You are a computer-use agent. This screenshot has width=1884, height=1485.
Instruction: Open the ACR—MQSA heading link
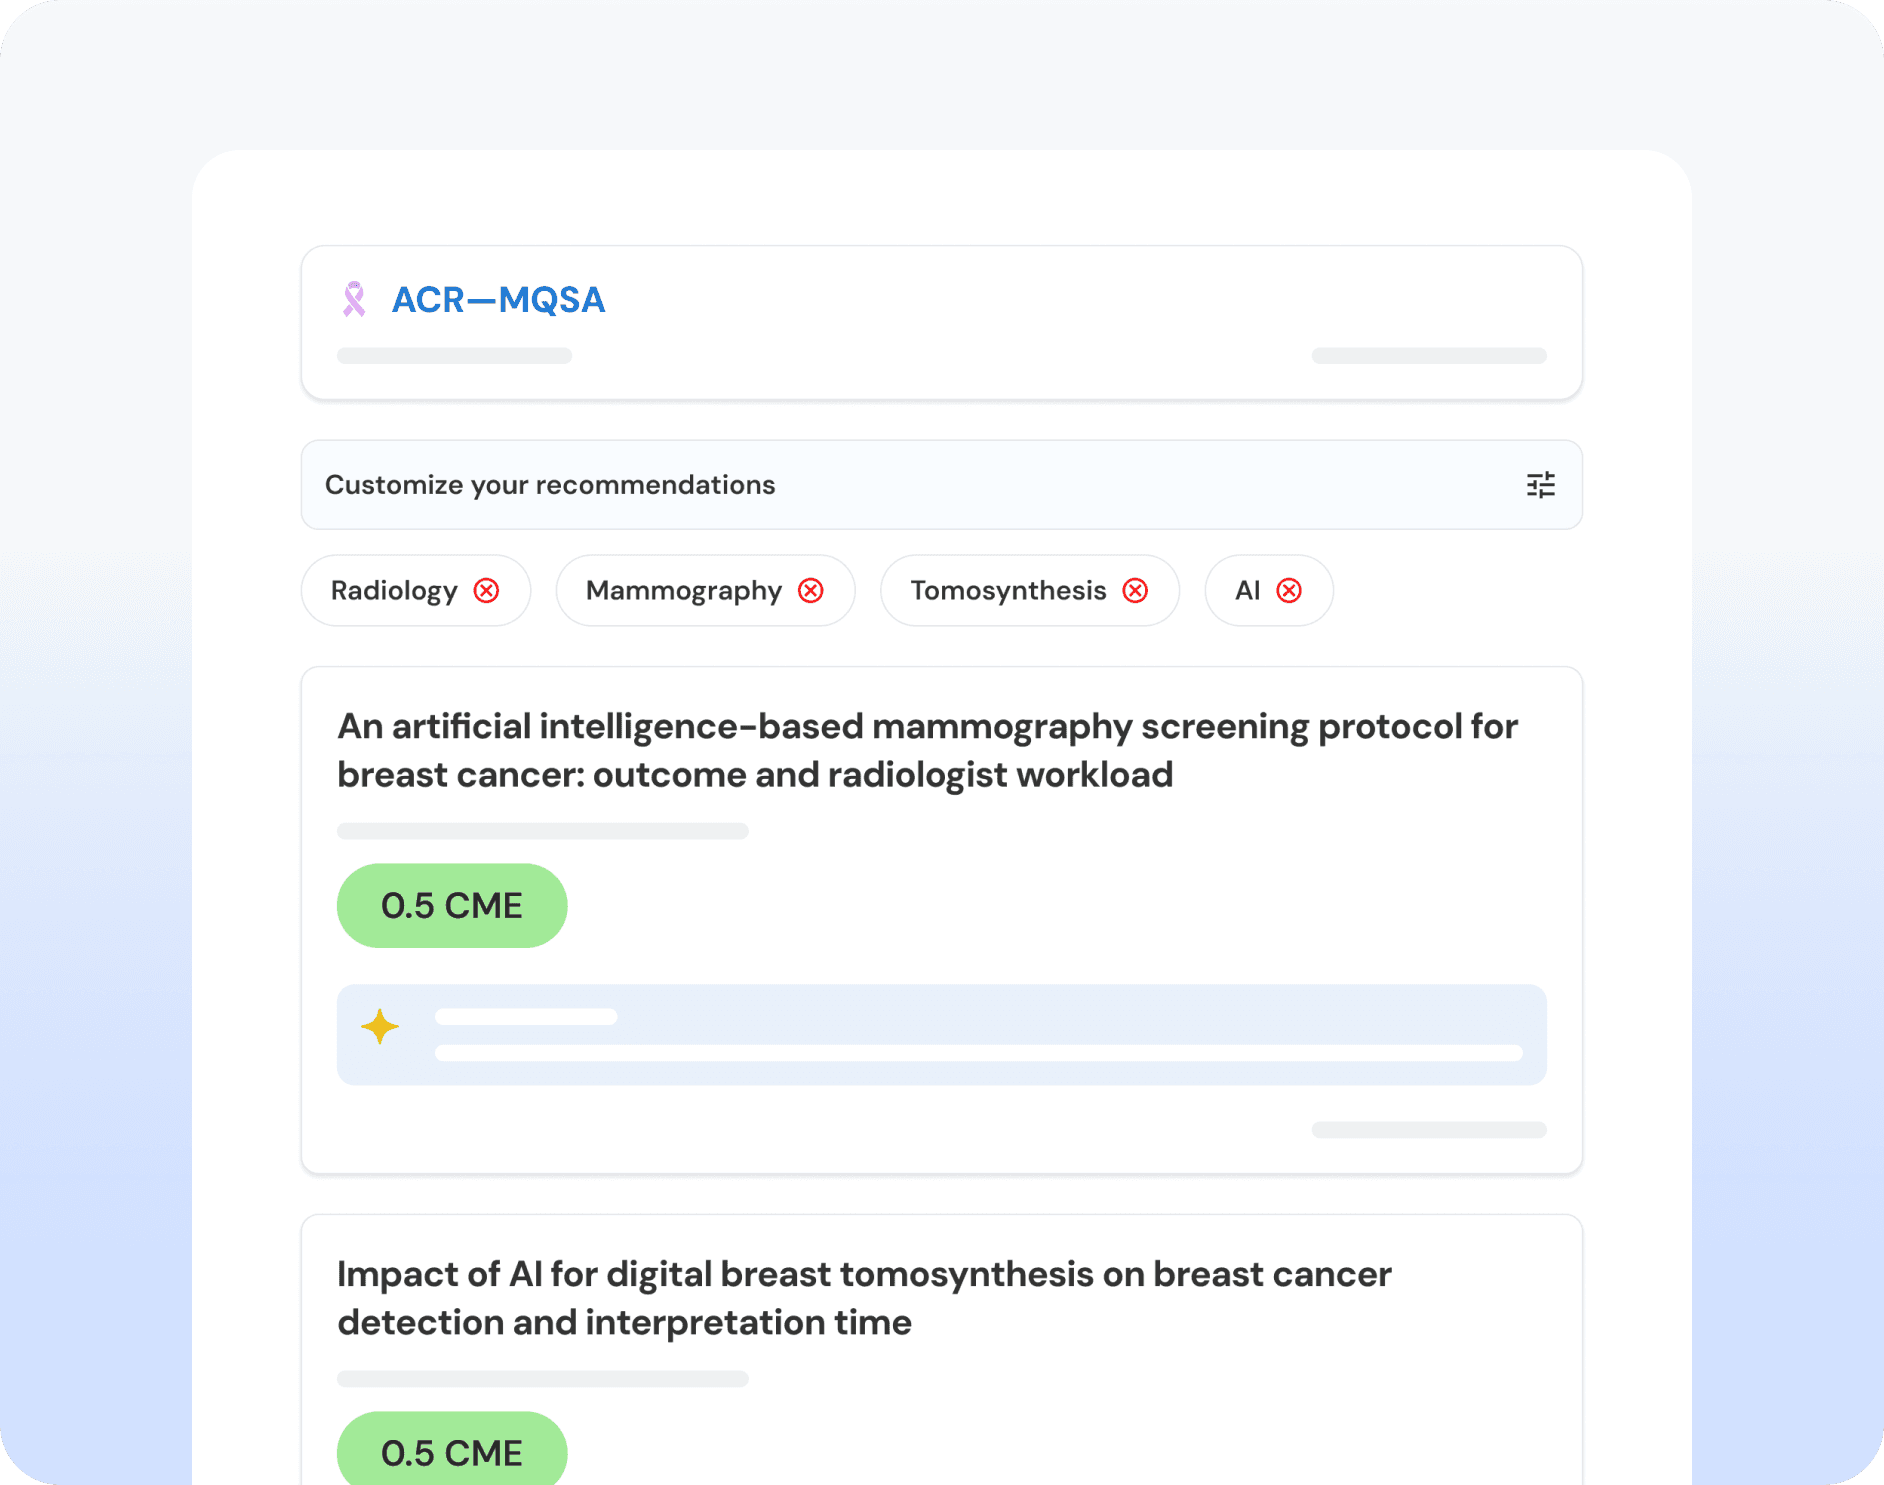click(x=498, y=300)
